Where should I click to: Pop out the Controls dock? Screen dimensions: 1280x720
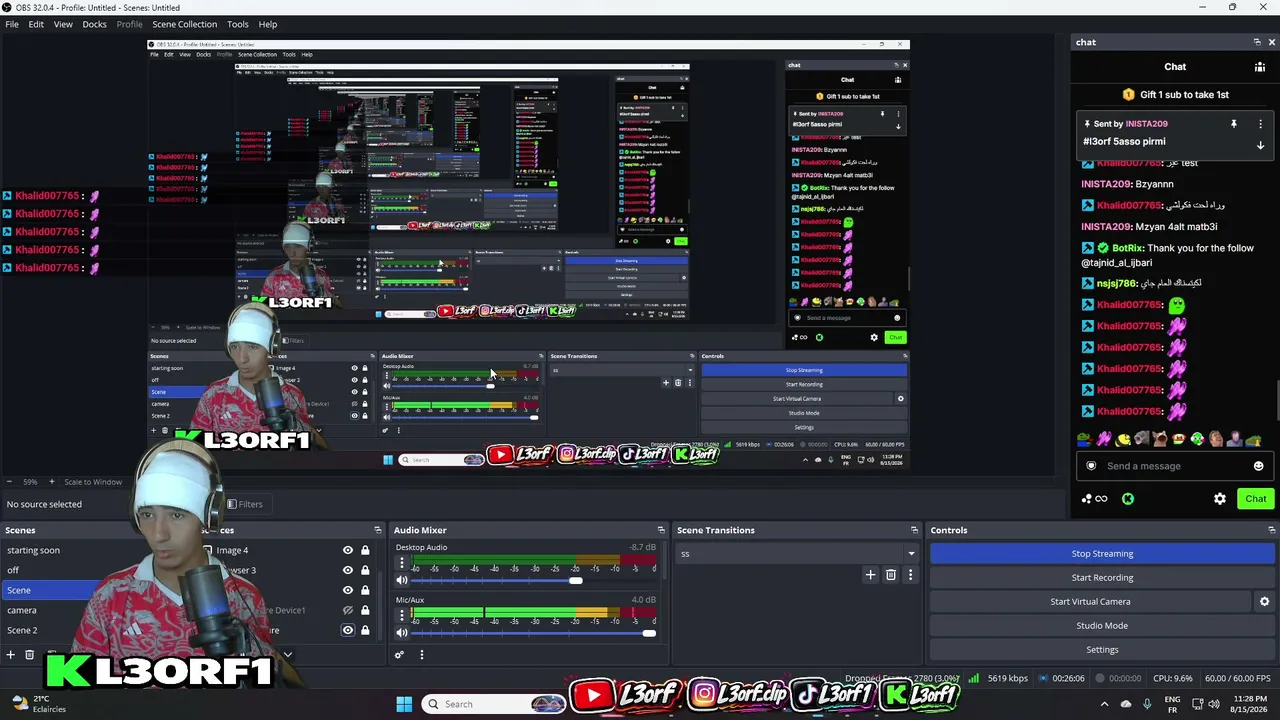[x=1272, y=530]
